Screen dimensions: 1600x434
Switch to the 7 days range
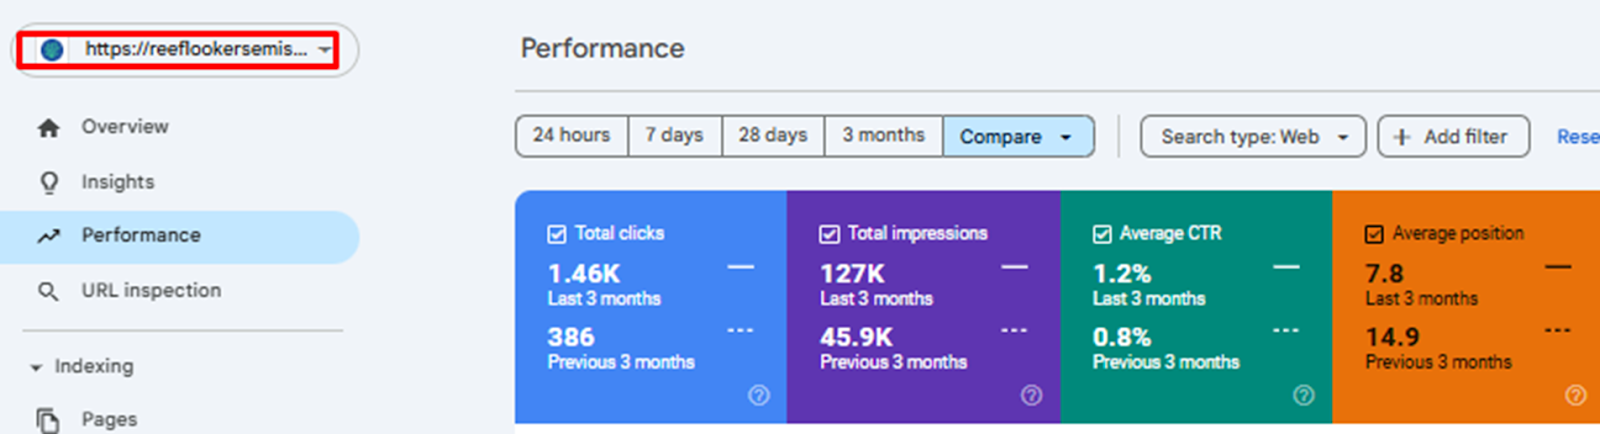click(674, 135)
